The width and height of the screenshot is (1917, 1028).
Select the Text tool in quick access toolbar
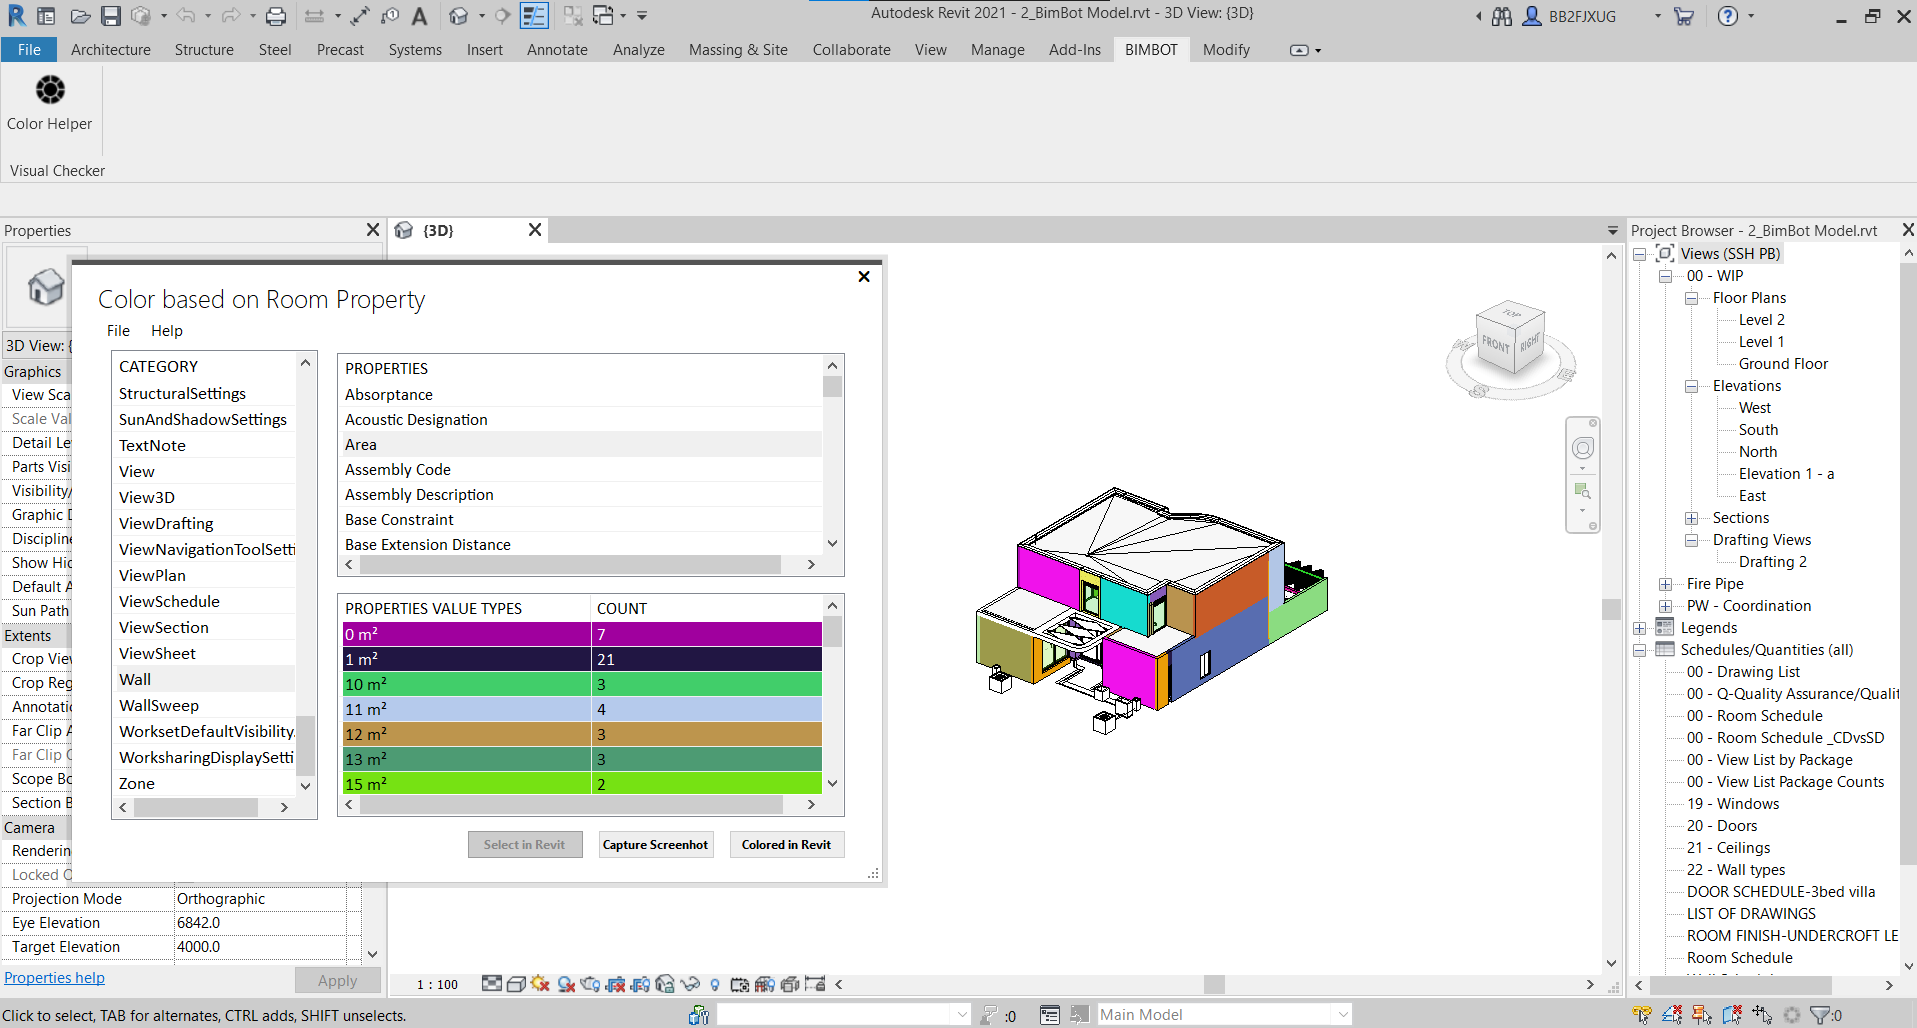pos(419,16)
